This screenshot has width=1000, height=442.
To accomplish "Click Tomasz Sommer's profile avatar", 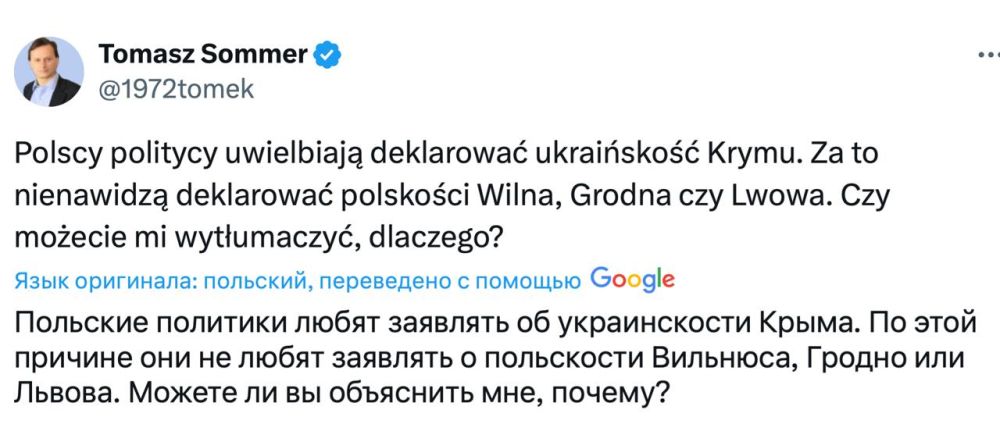I will click(50, 70).
